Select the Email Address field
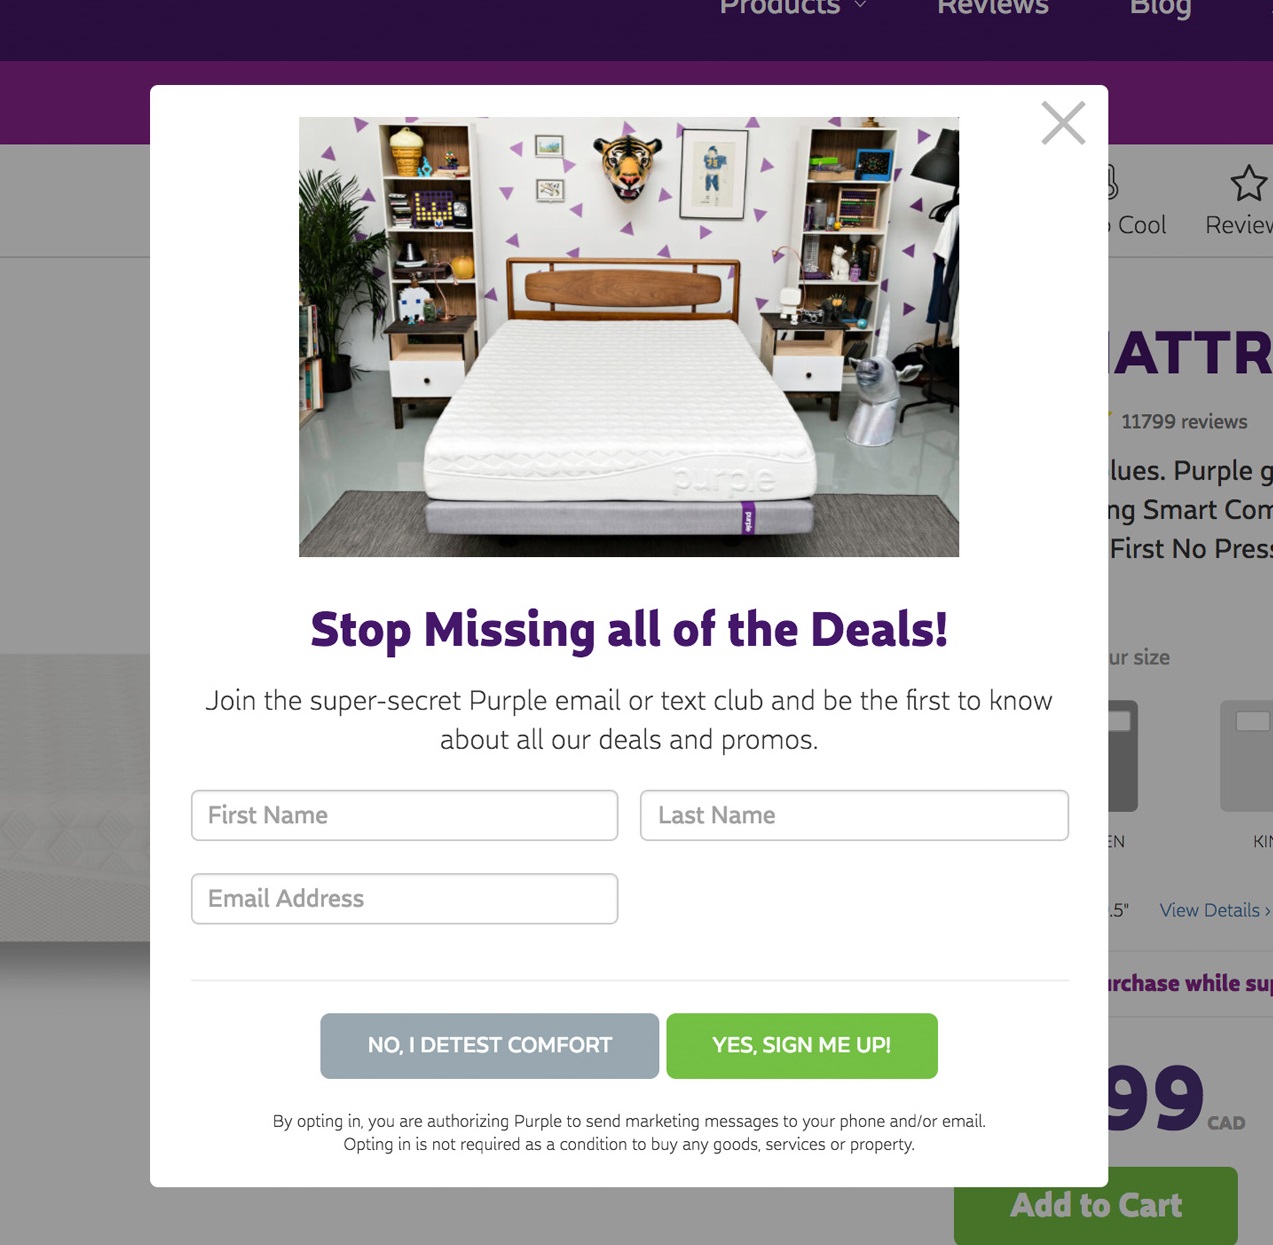The image size is (1273, 1245). point(404,898)
